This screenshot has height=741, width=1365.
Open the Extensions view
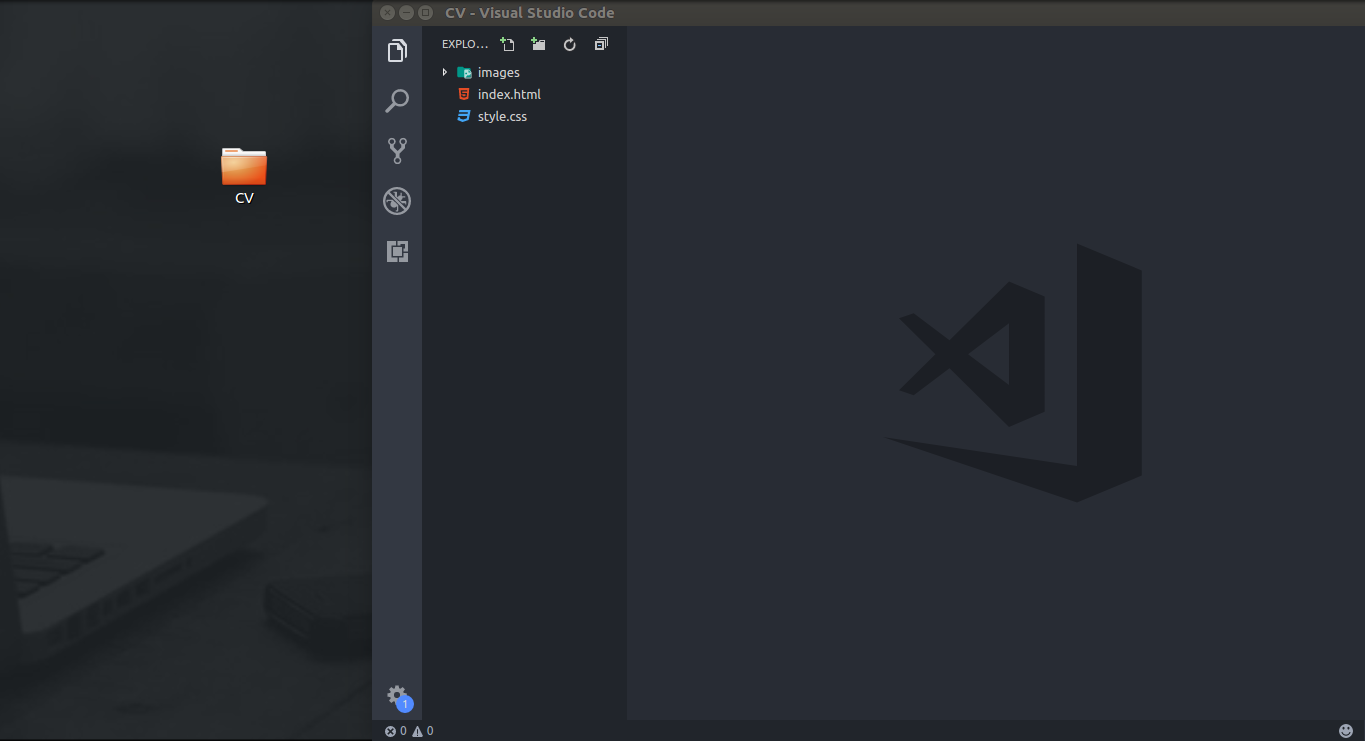[397, 251]
